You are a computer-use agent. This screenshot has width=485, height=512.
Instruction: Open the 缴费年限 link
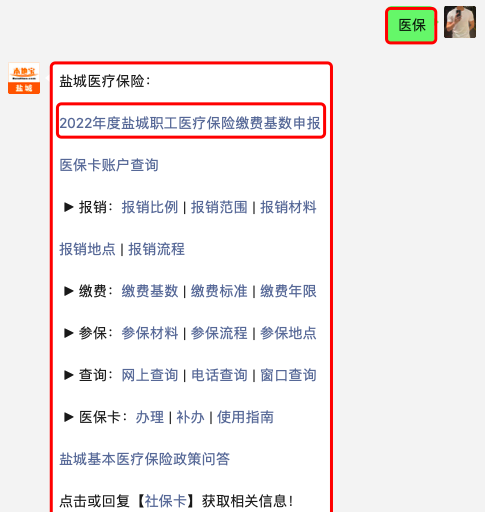[x=288, y=291]
